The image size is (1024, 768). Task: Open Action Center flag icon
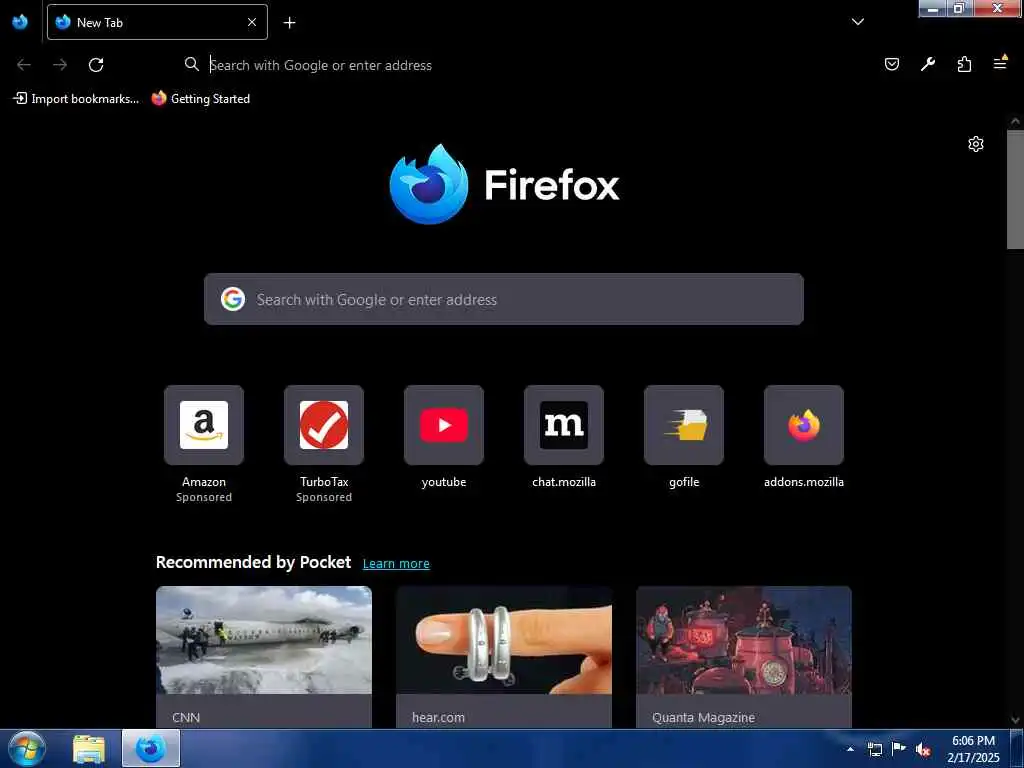(899, 749)
